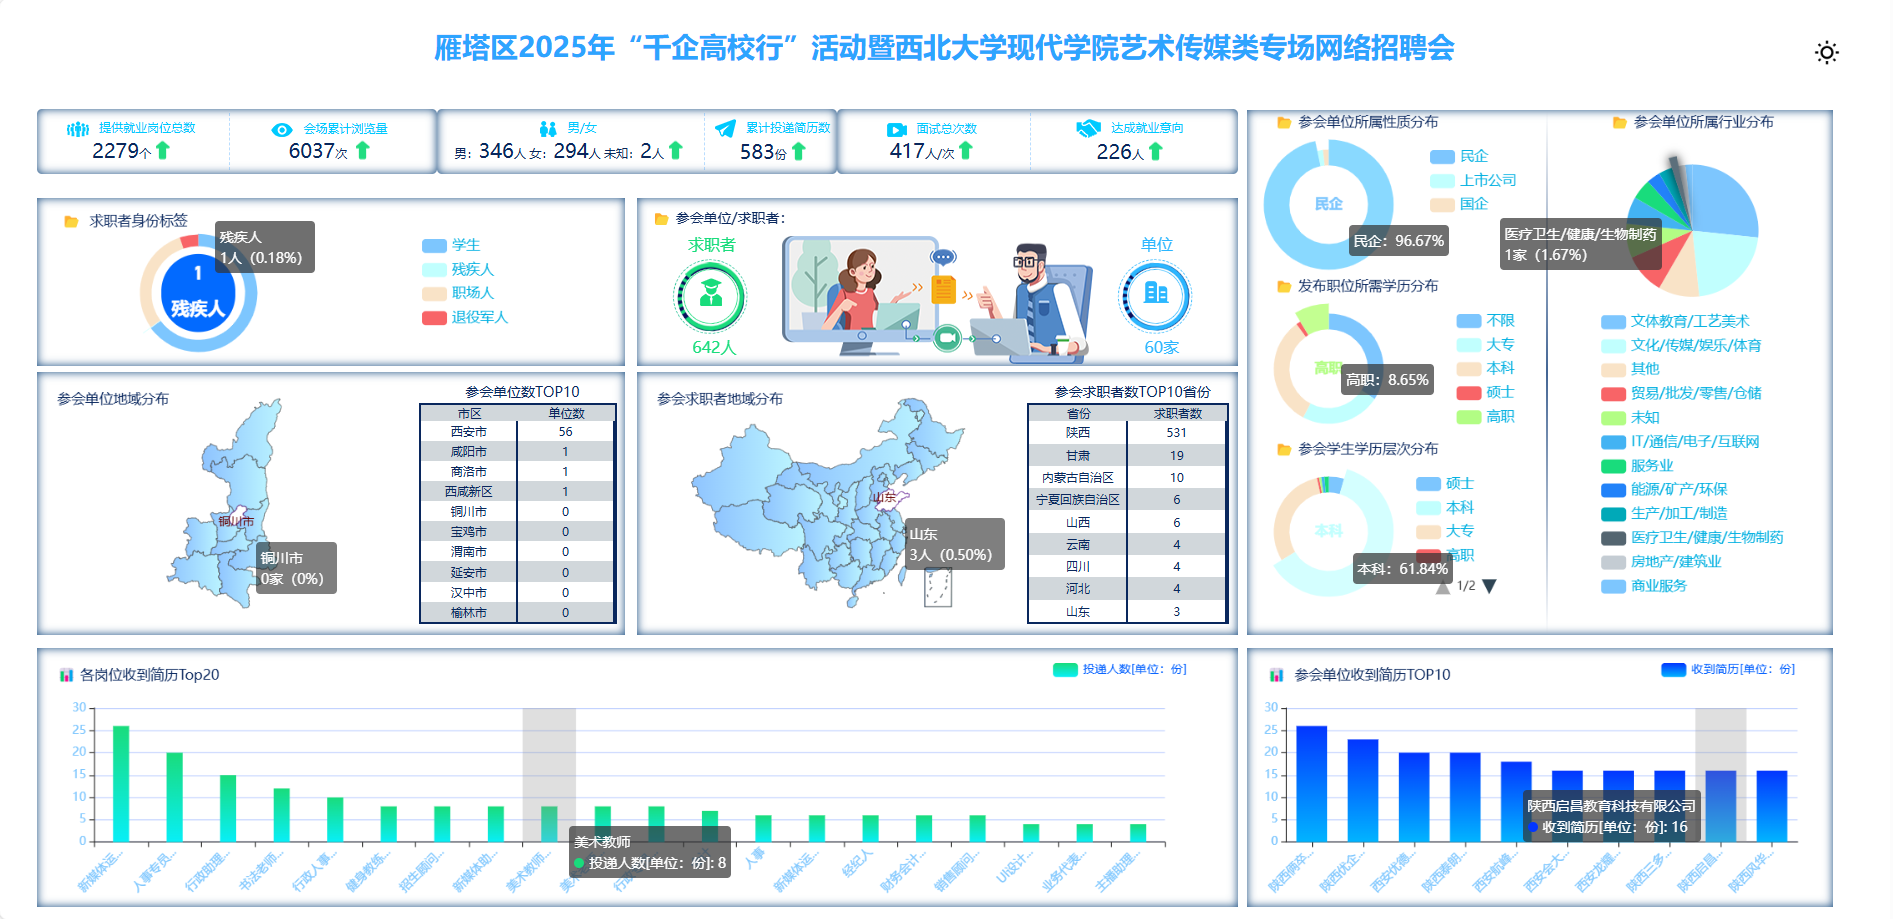The image size is (1893, 919).
Task: Go to next legend page with down arrow
Action: [x=1489, y=587]
